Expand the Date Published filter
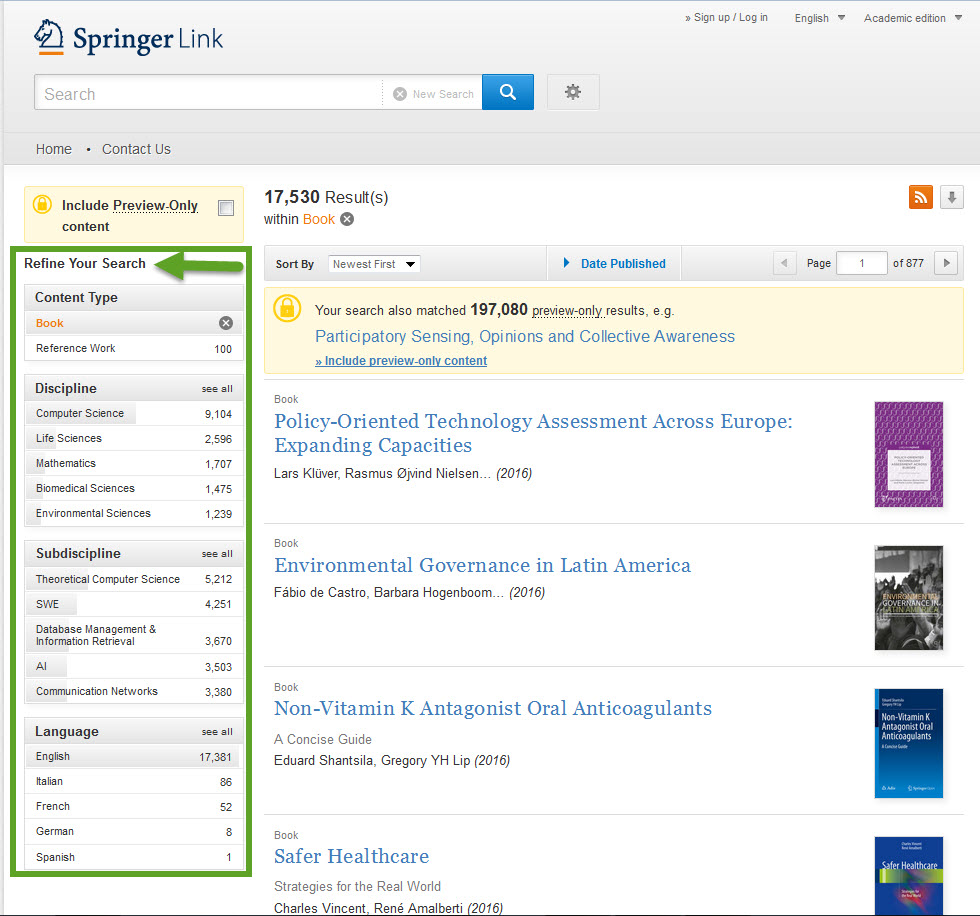 pyautogui.click(x=614, y=264)
